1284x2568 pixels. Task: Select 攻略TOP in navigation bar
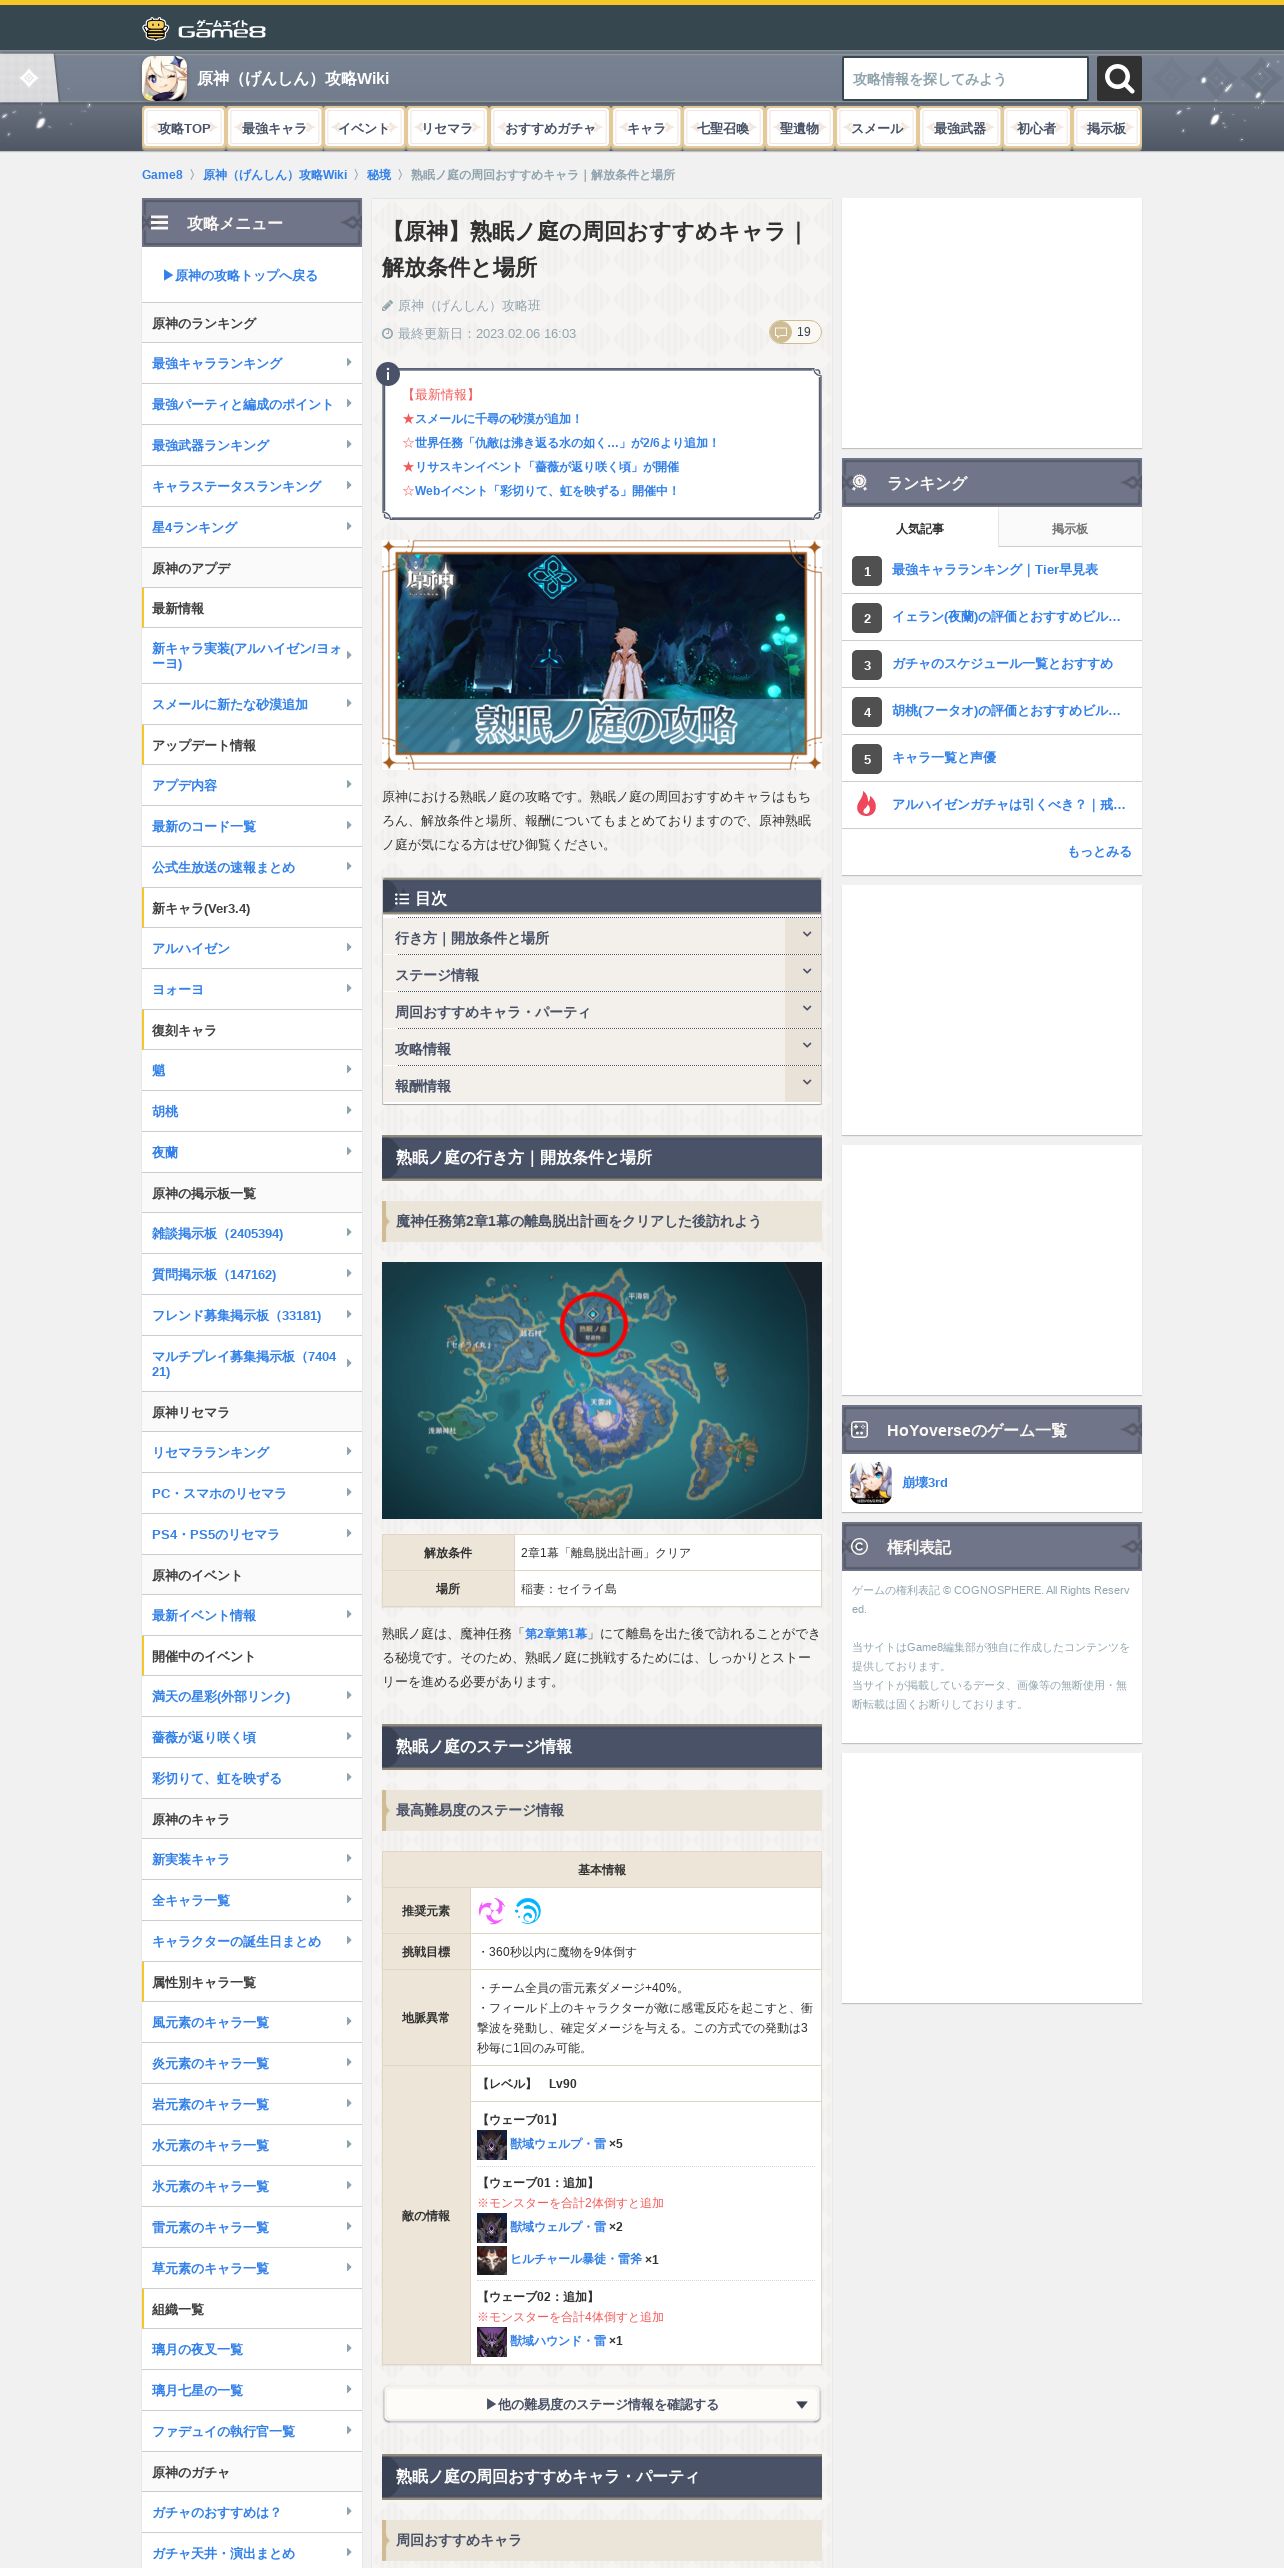(x=184, y=128)
